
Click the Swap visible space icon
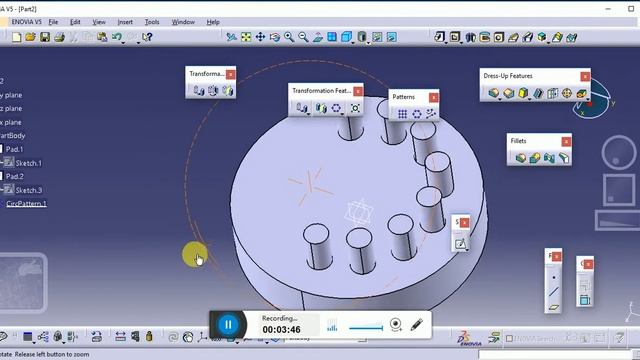coord(391,37)
